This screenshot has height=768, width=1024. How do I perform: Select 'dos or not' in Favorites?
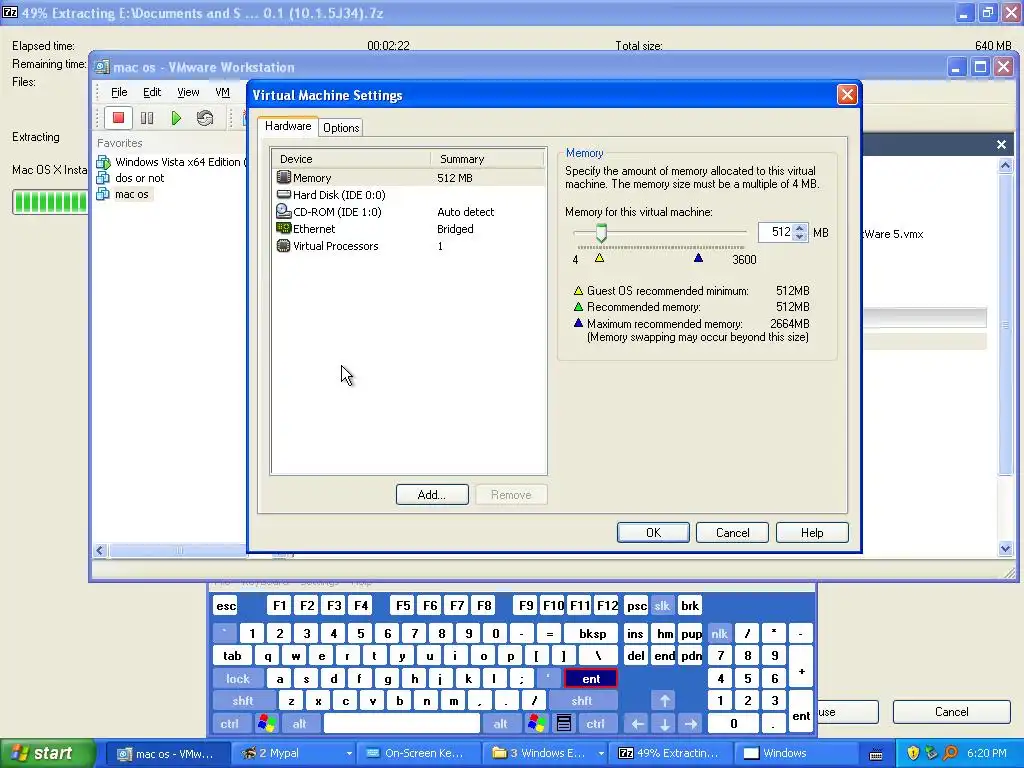[131, 178]
